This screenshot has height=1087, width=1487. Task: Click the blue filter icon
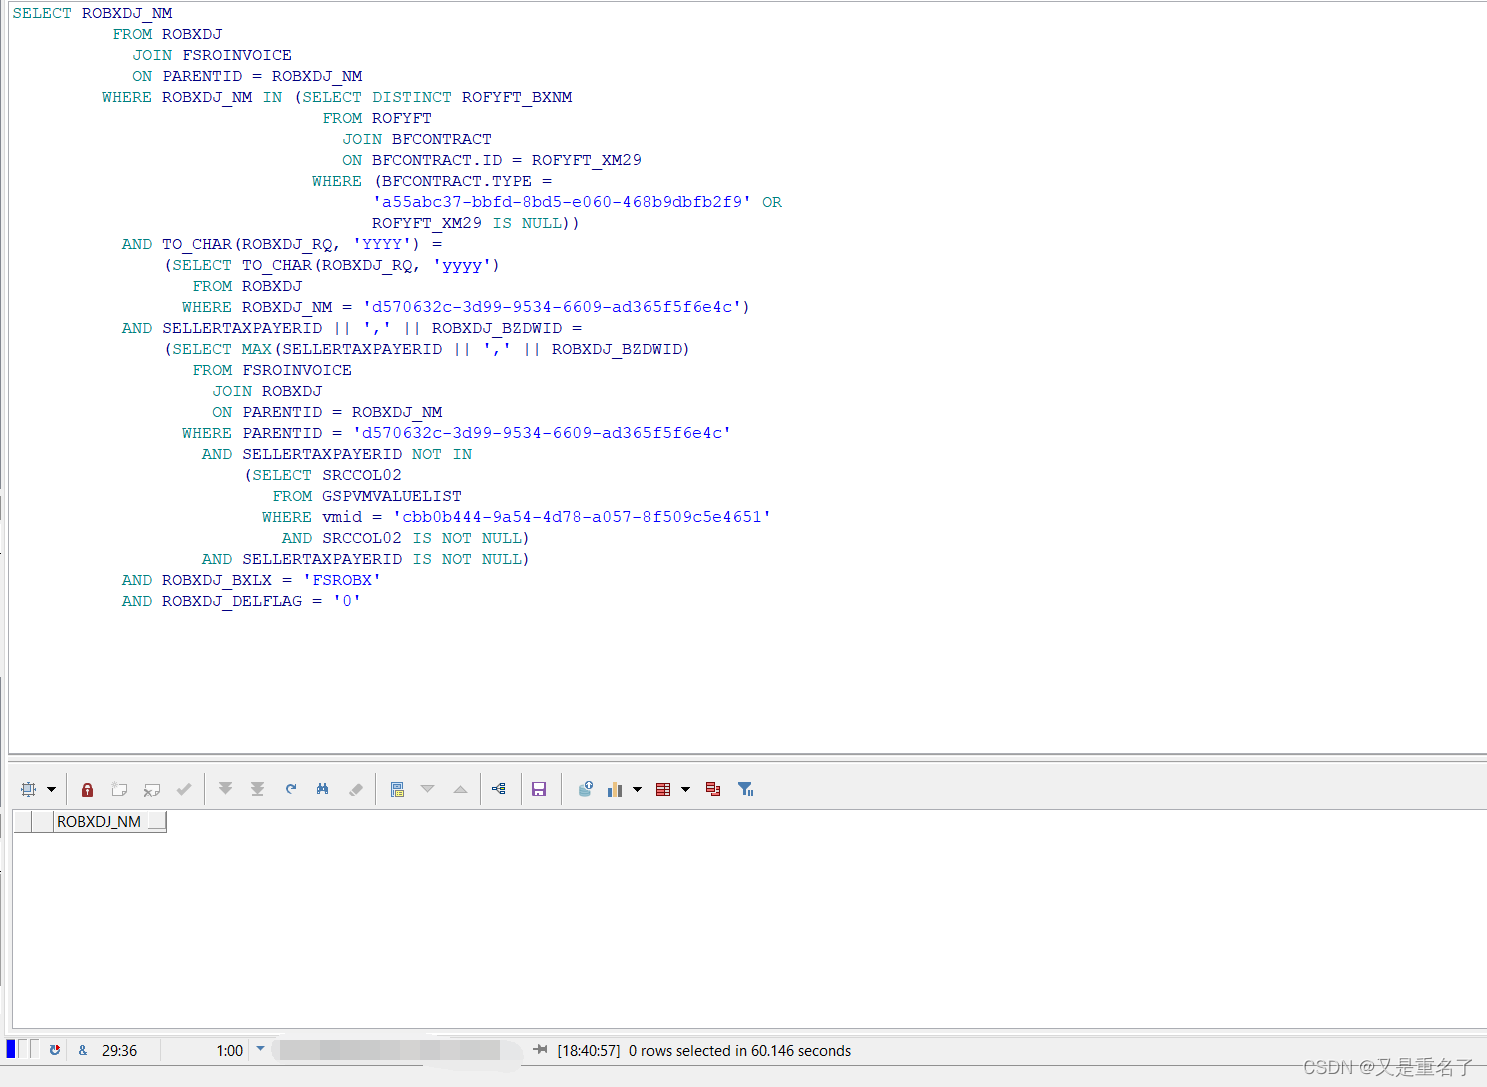[x=746, y=789]
